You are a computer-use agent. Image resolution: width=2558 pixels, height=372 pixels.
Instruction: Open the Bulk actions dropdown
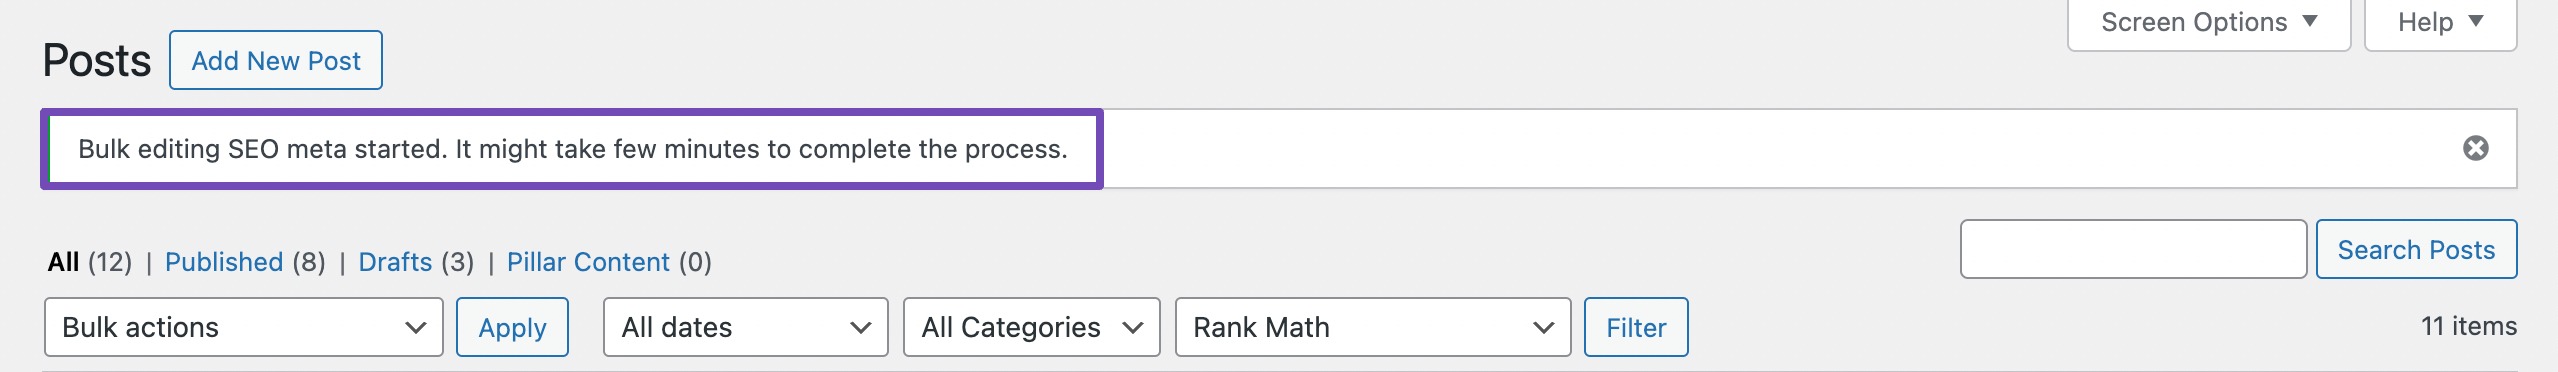click(x=244, y=327)
